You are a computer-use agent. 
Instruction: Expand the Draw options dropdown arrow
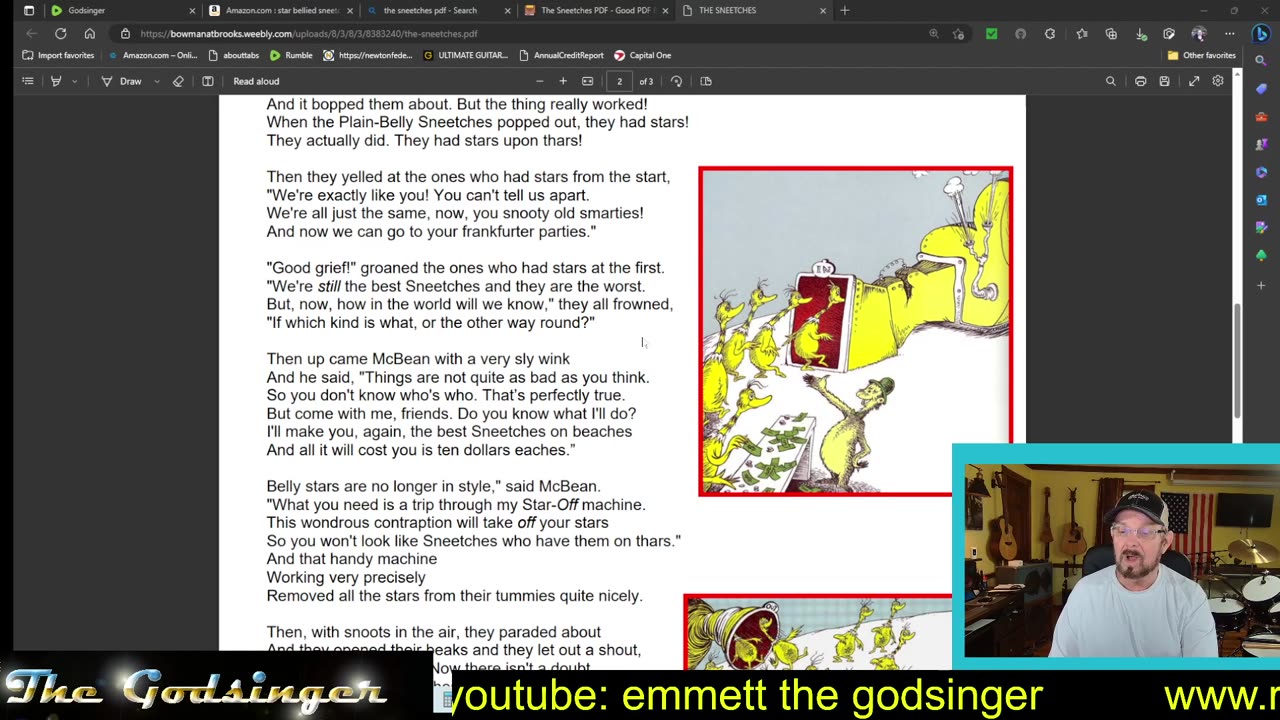157,81
